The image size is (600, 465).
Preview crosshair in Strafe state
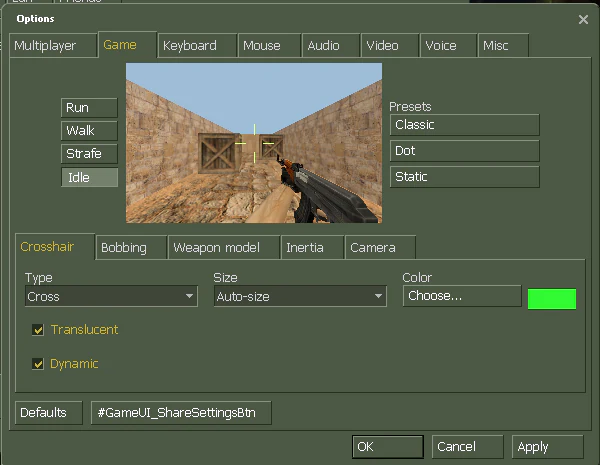tap(89, 154)
